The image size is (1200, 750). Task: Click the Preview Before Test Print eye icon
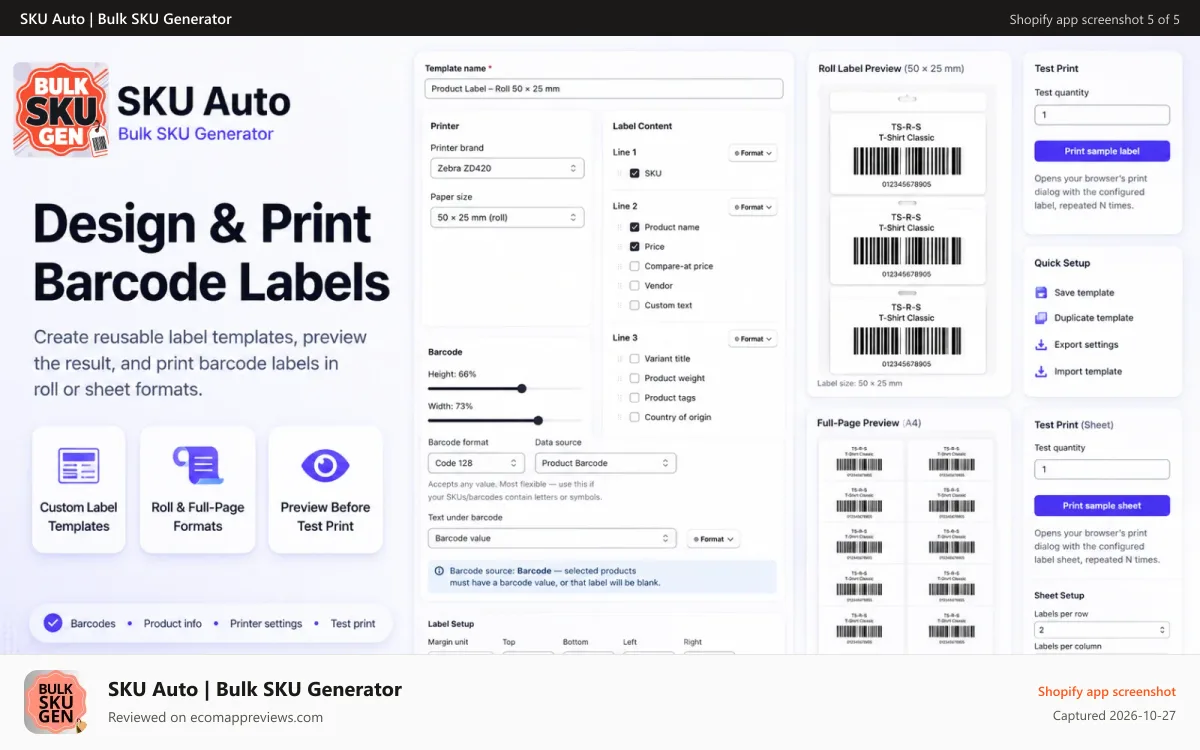click(325, 466)
